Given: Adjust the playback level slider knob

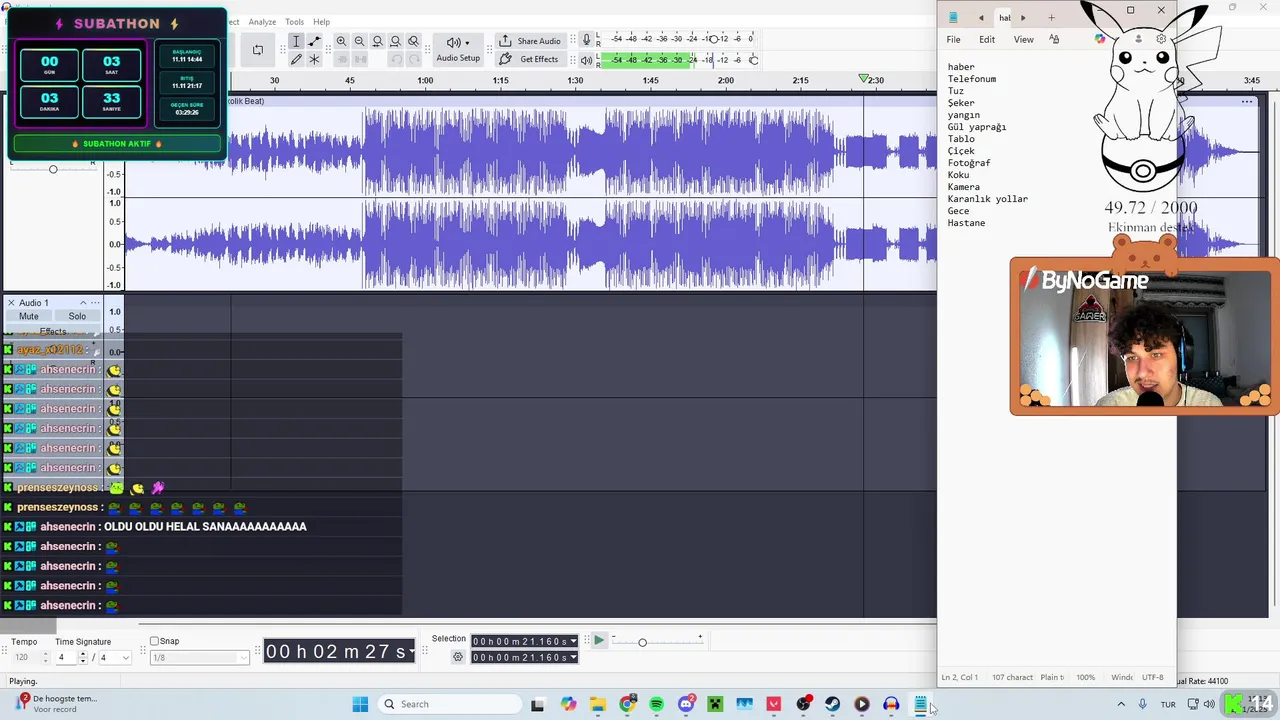Looking at the screenshot, I should (753, 60).
